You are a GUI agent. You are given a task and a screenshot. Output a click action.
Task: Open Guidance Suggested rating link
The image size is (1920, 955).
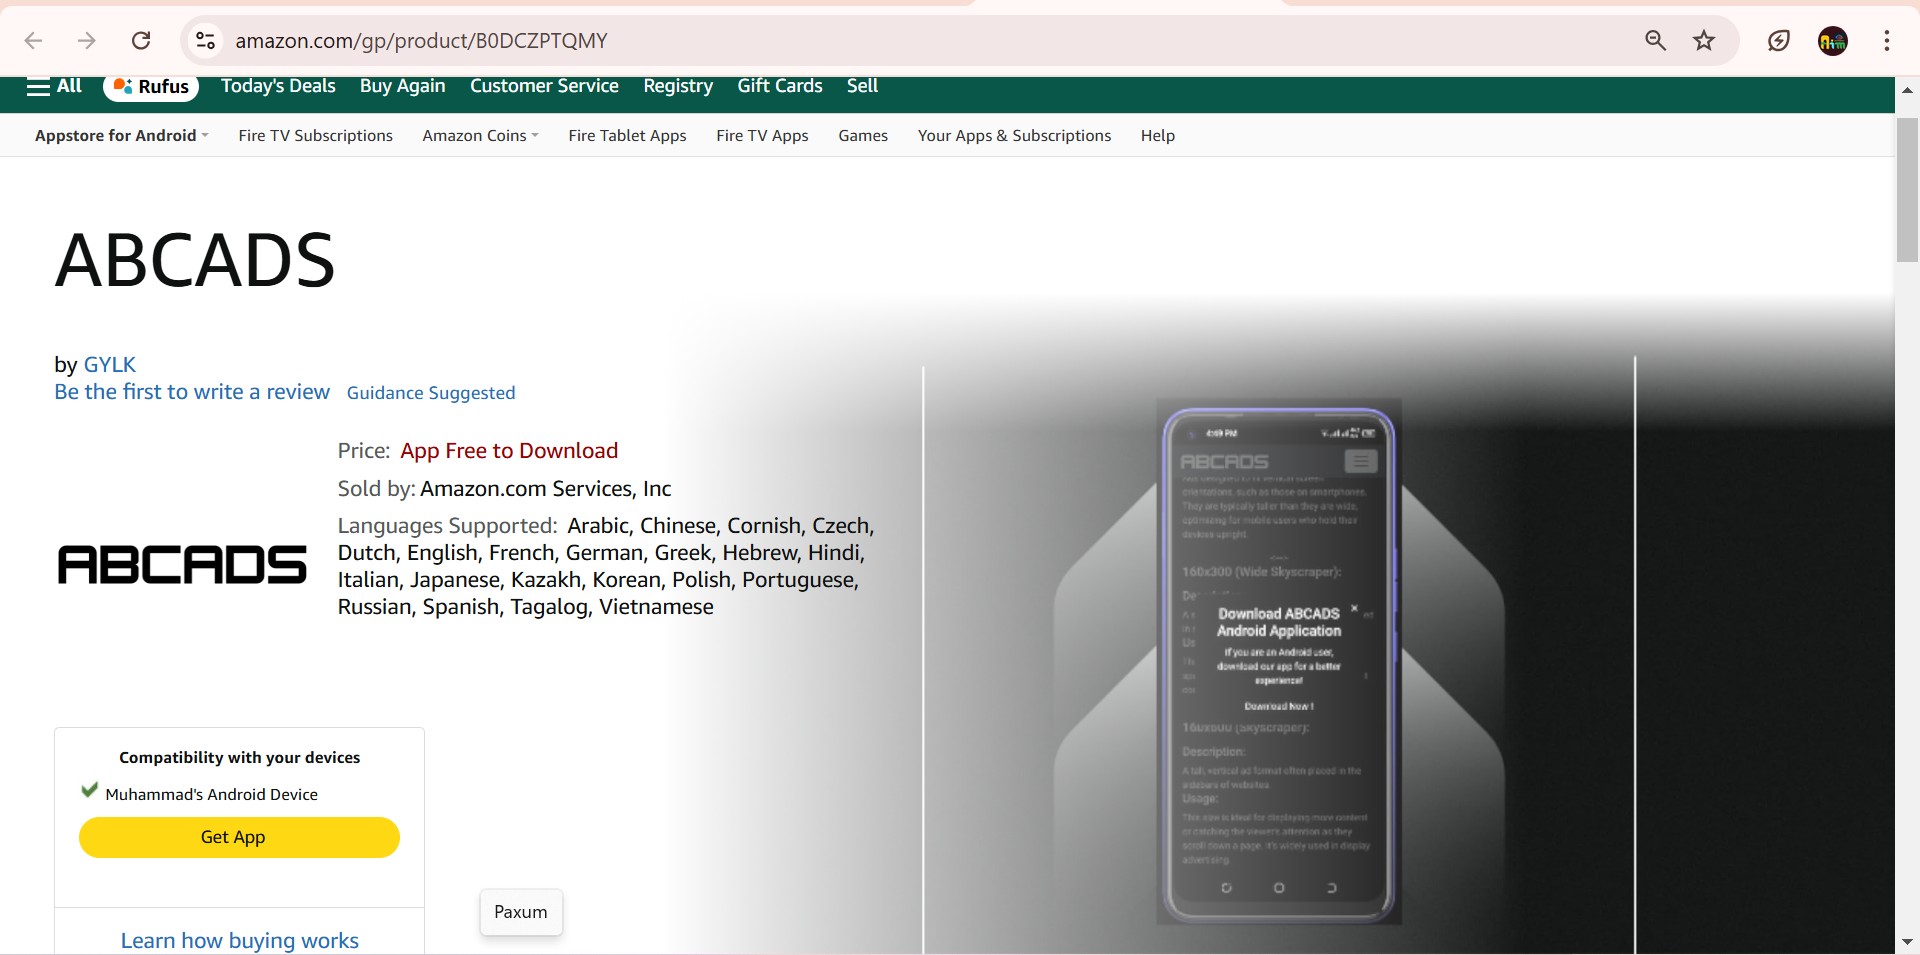tap(431, 393)
